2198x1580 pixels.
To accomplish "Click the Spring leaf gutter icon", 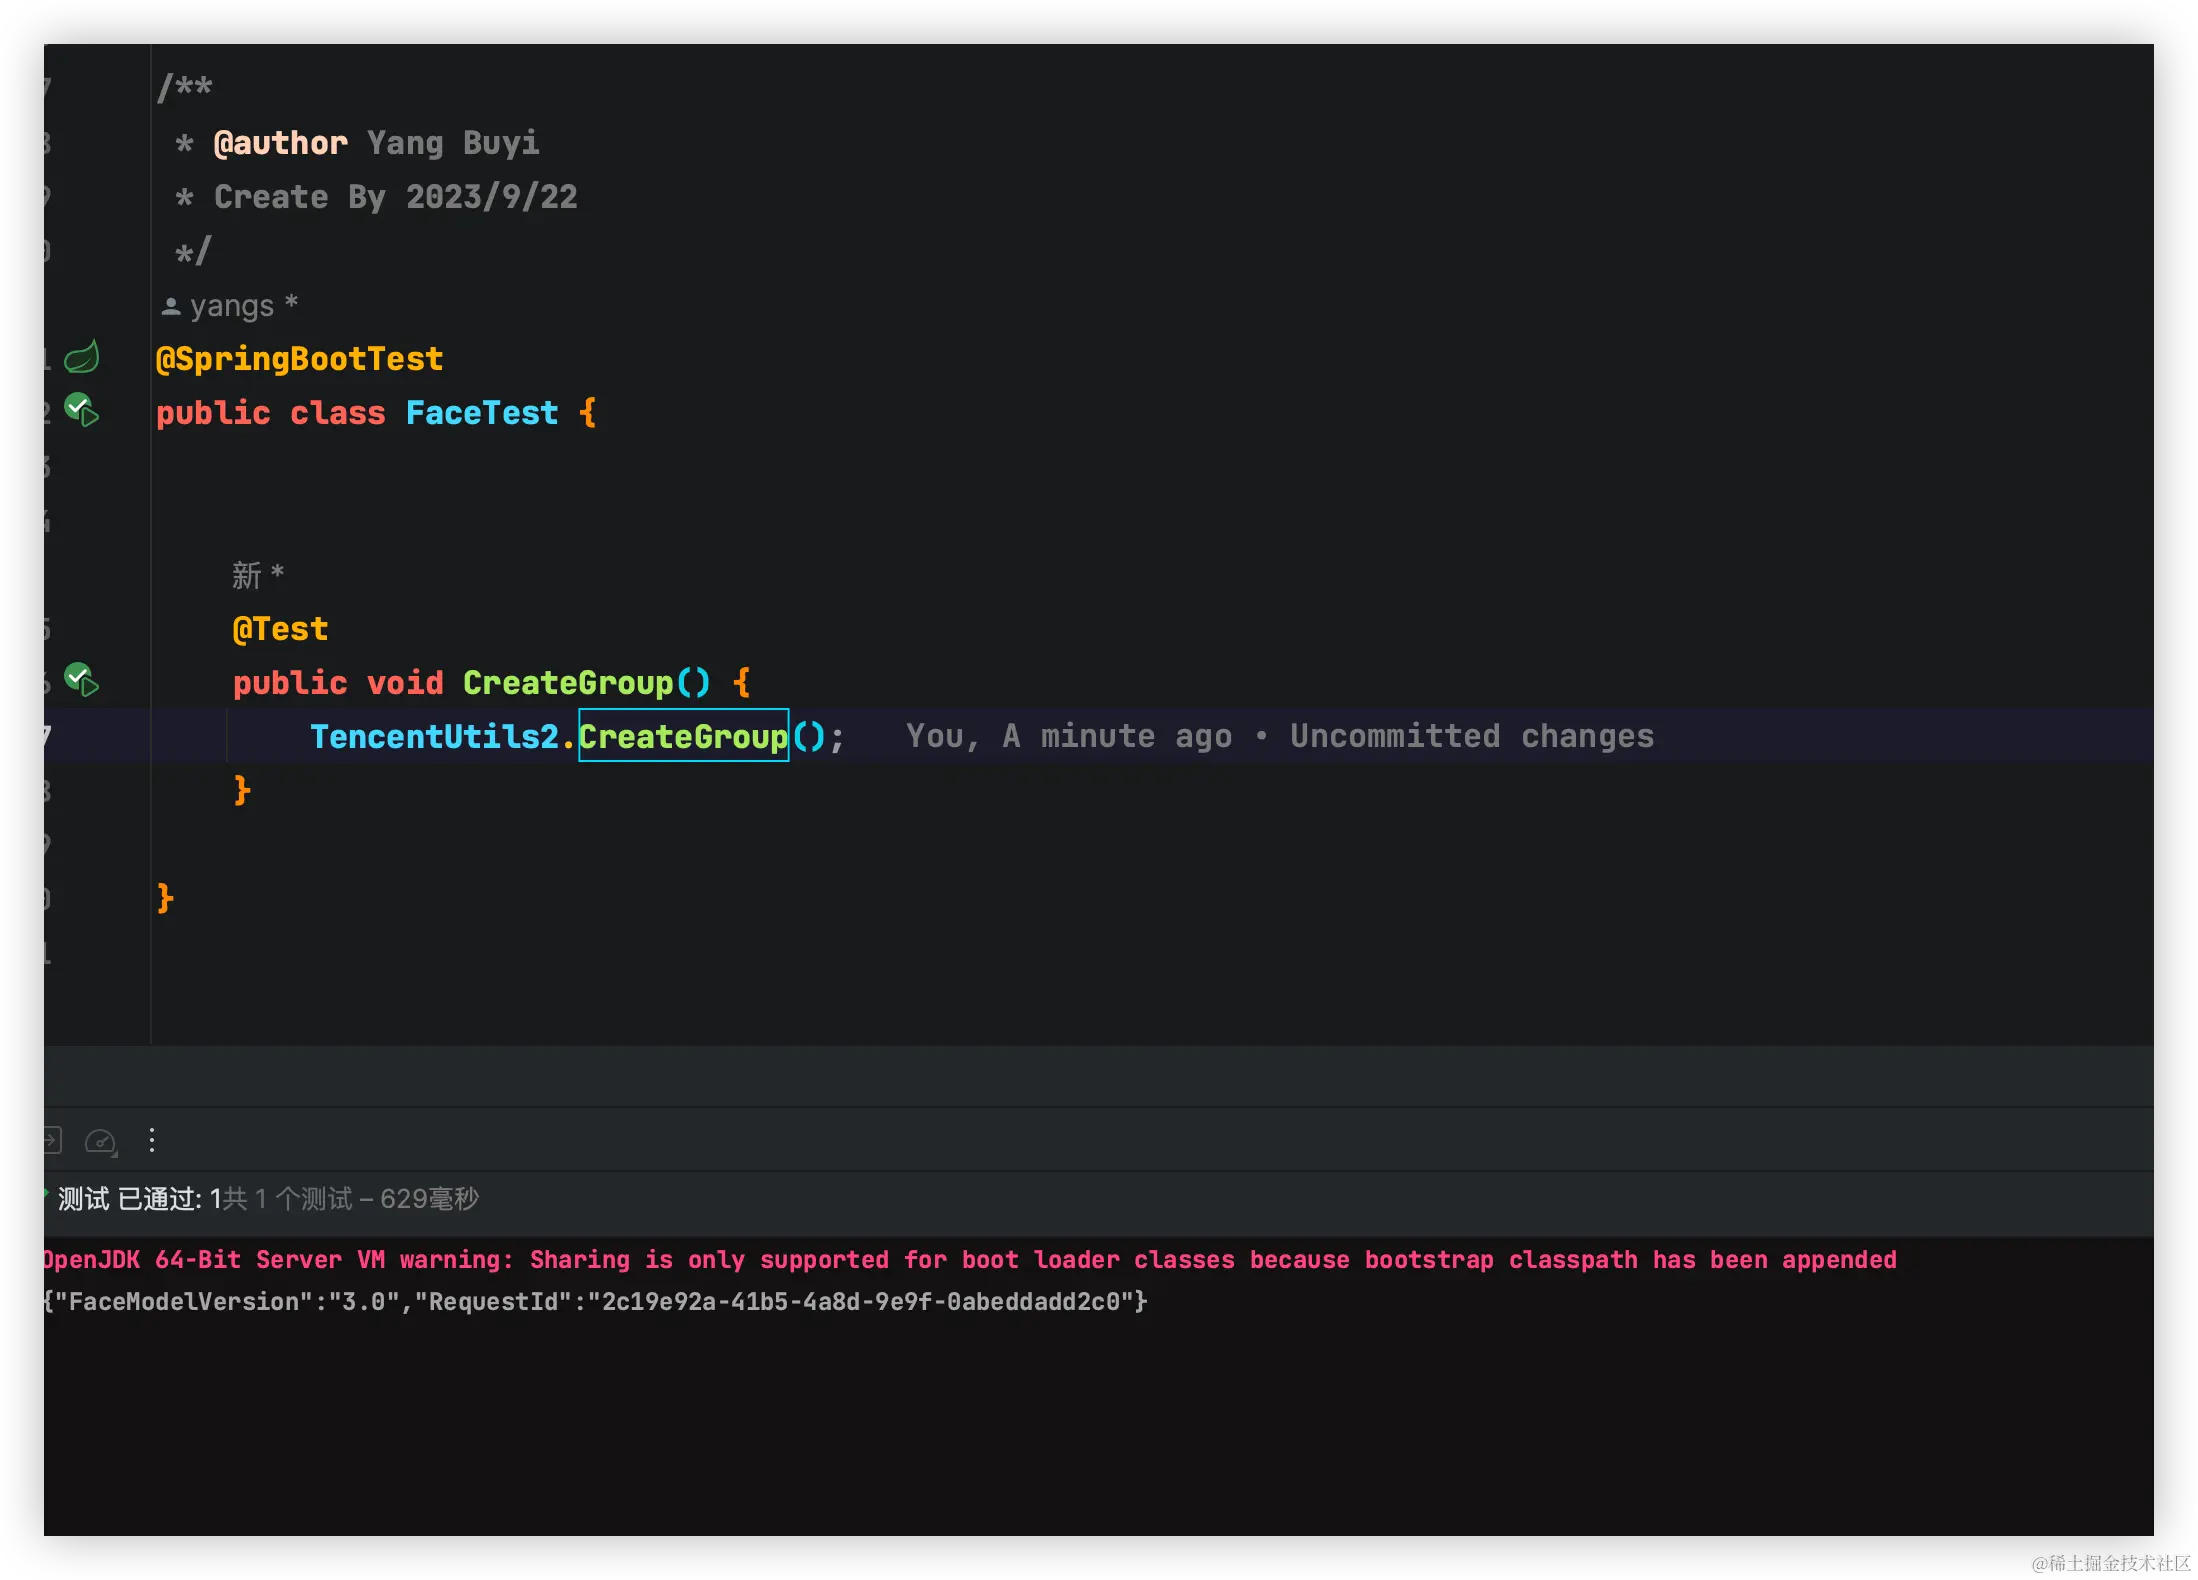I will (81, 357).
